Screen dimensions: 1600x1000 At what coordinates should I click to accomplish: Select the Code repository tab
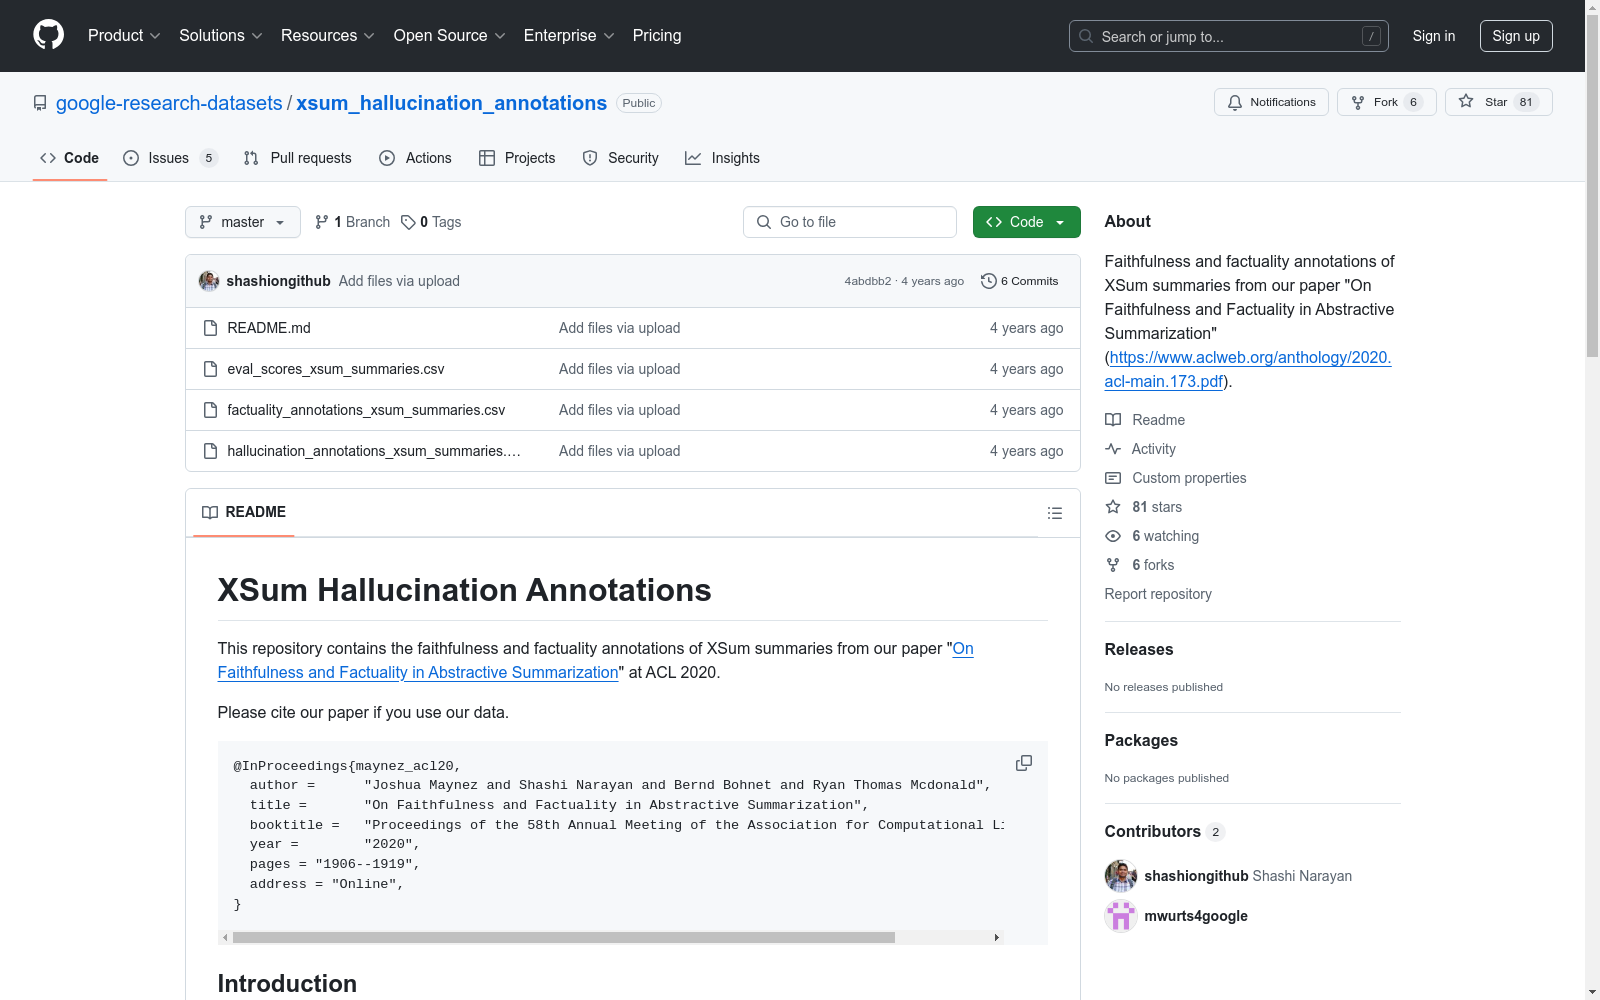pyautogui.click(x=70, y=158)
